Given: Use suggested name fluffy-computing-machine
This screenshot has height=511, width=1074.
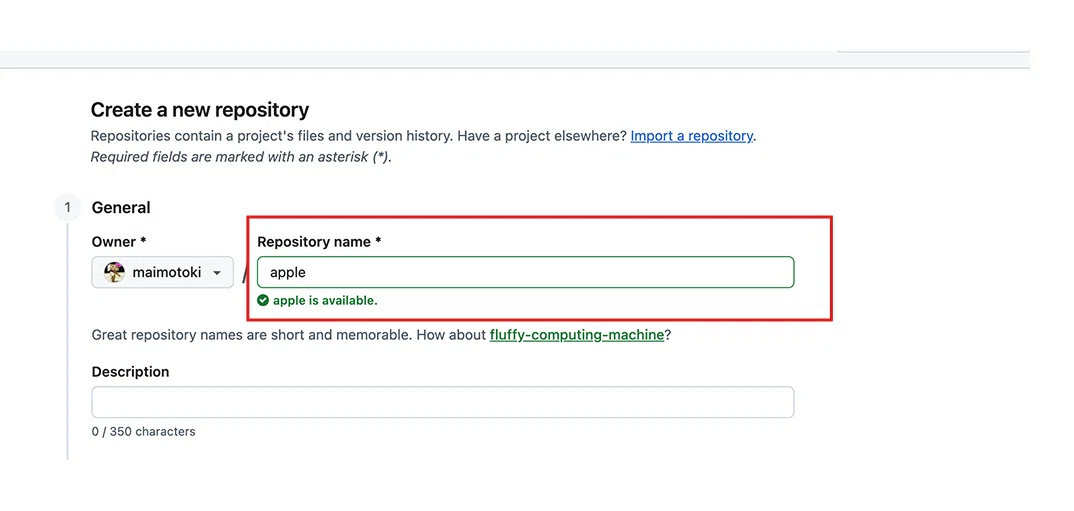Looking at the screenshot, I should tap(576, 335).
